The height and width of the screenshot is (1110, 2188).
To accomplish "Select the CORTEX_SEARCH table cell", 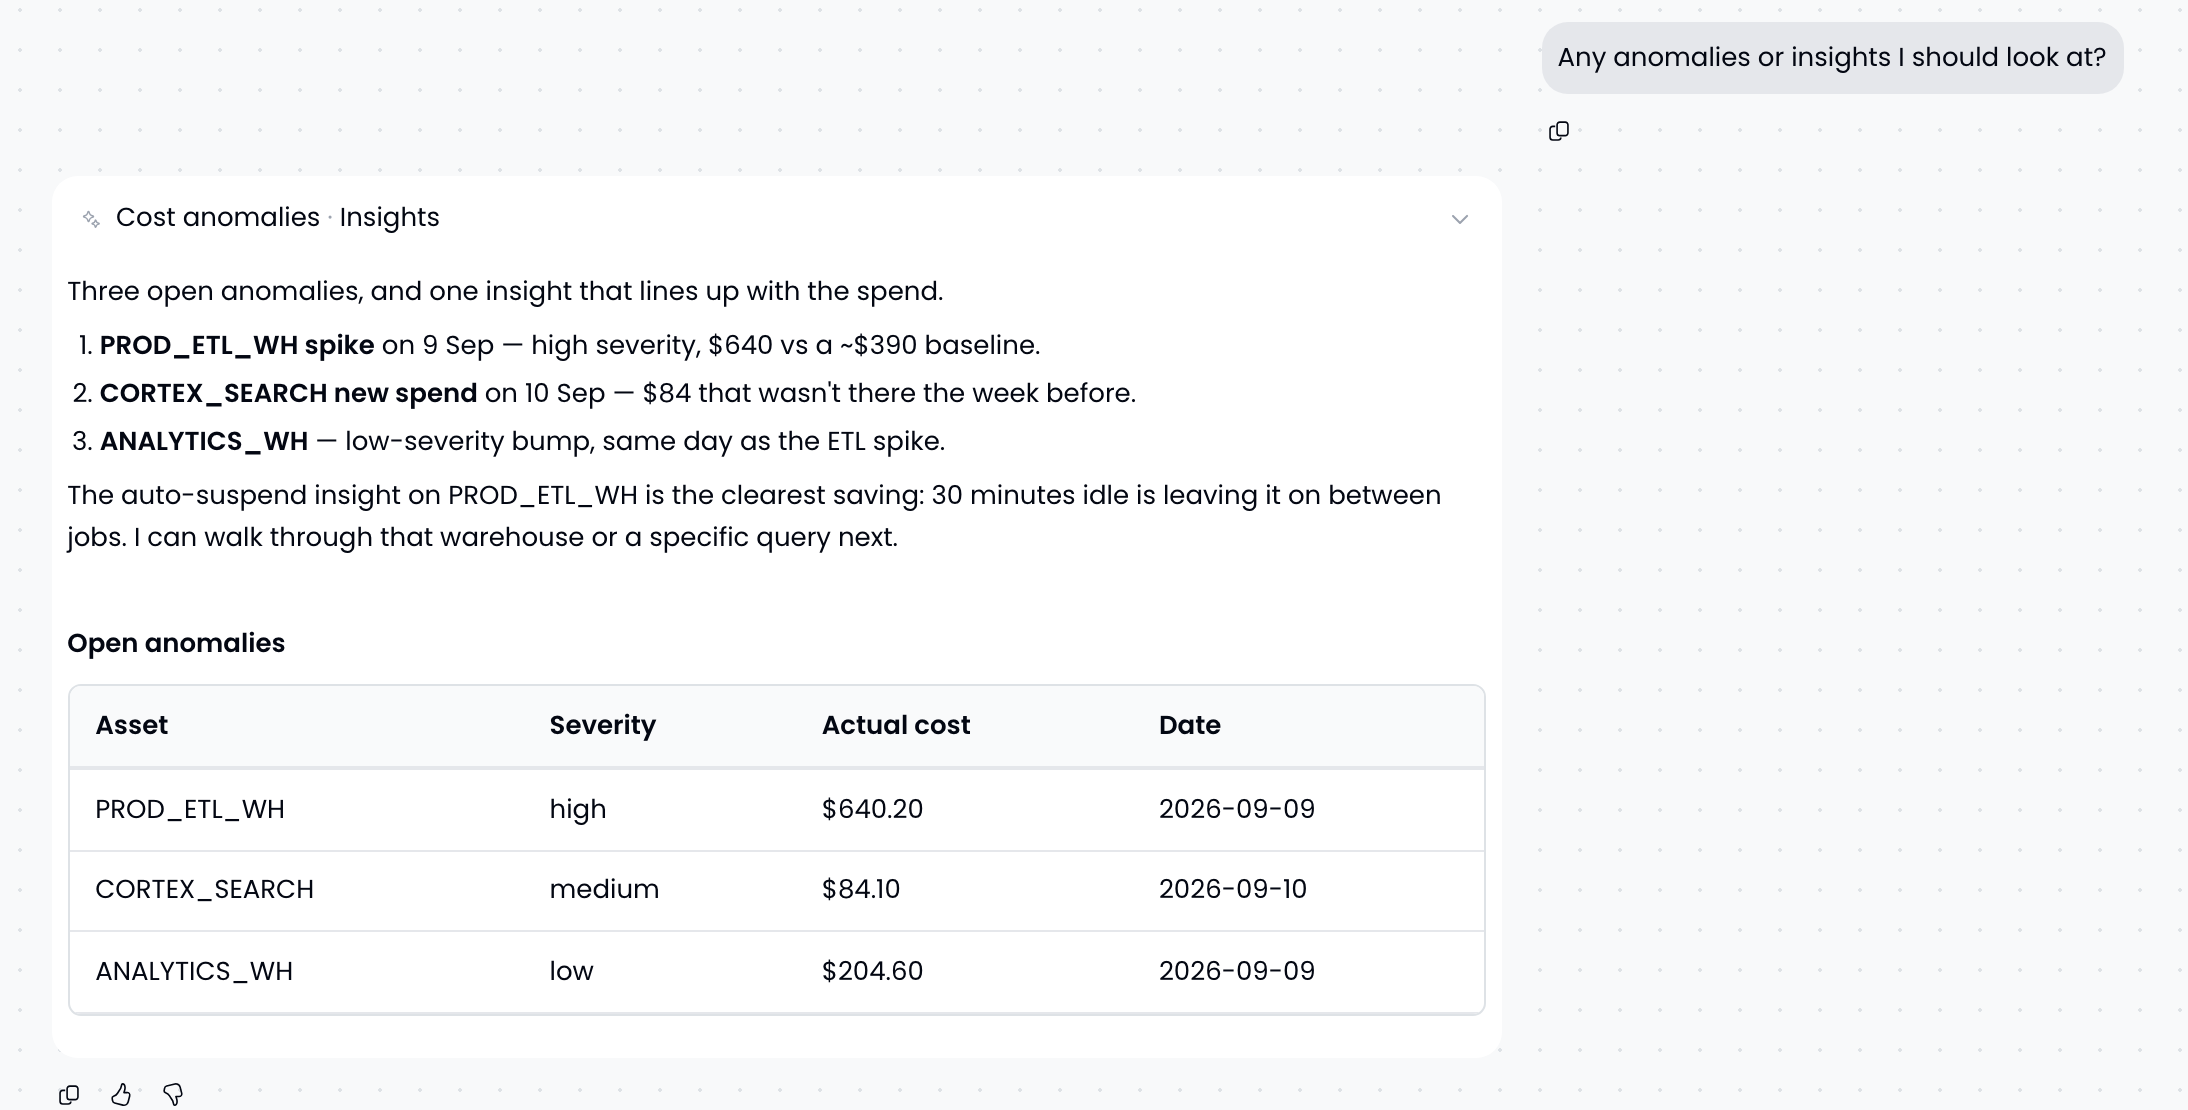I will click(205, 889).
